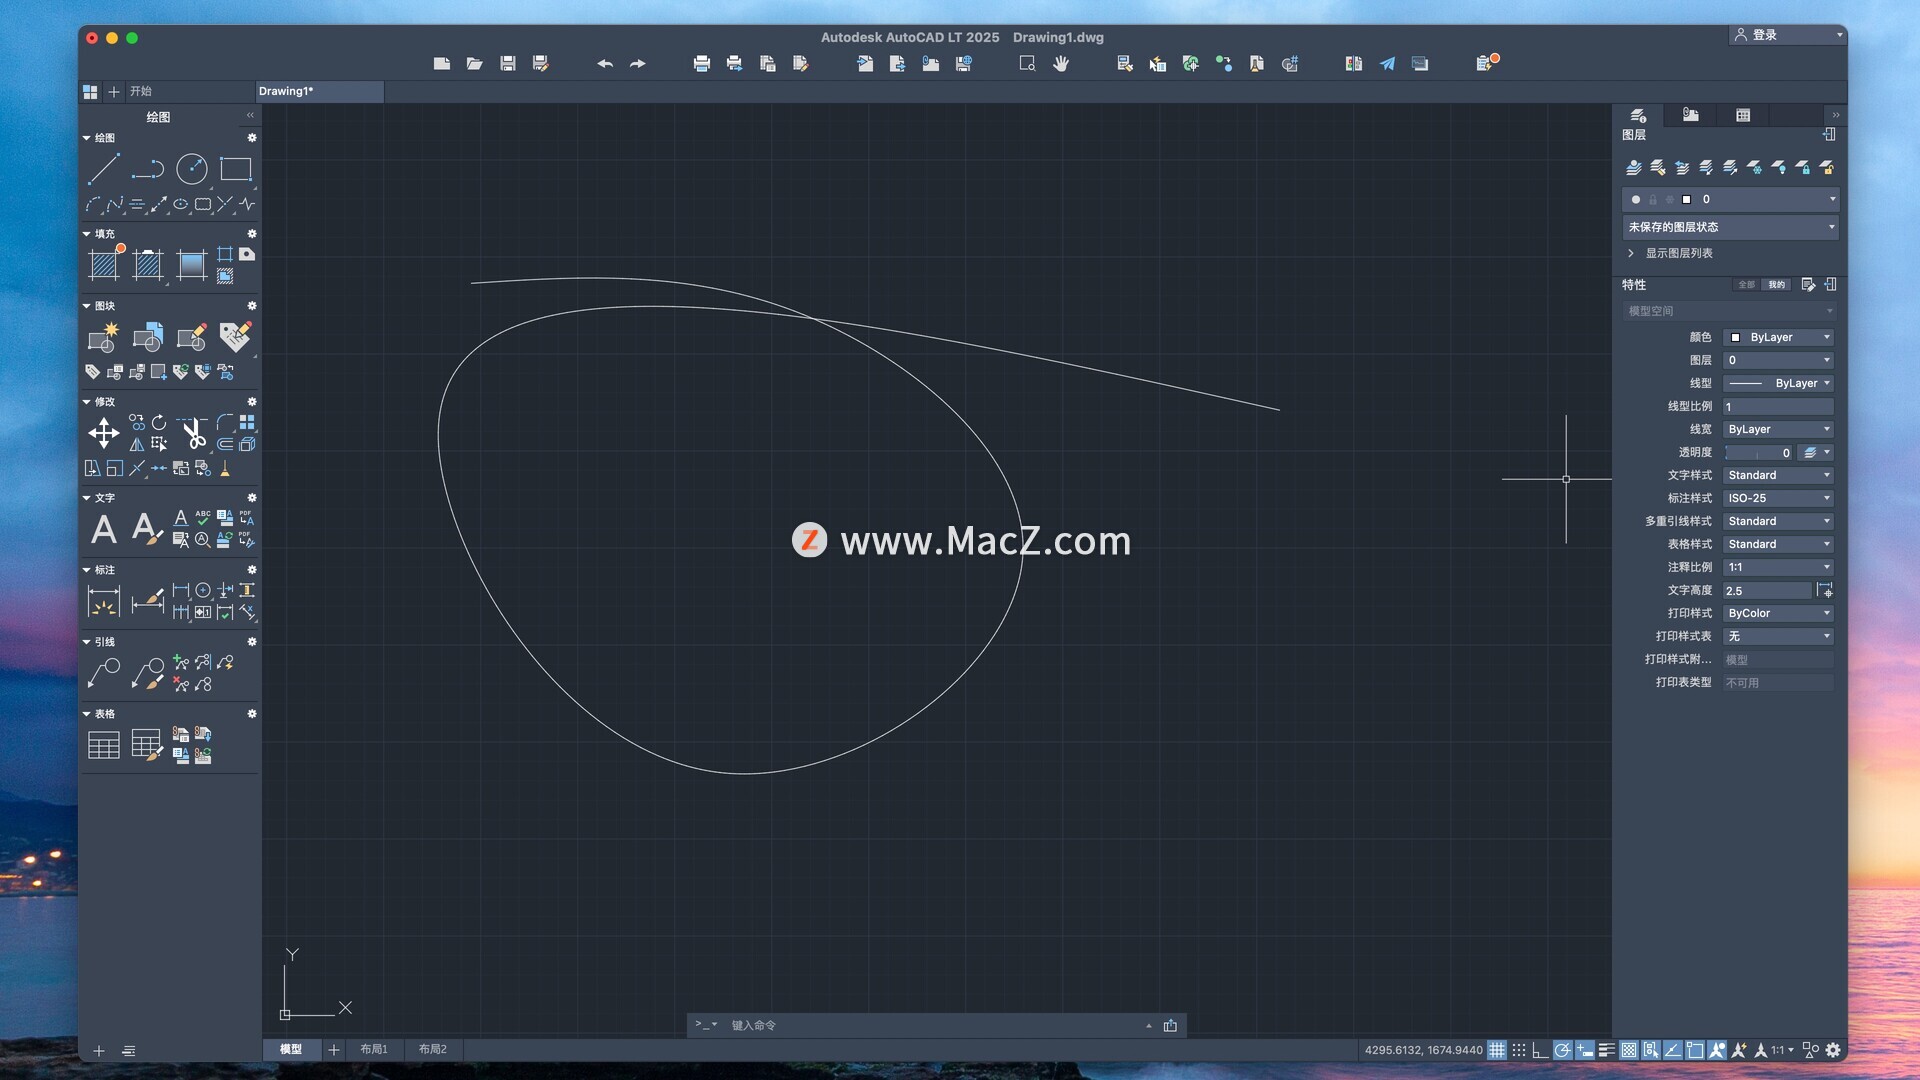Toggle grid display in status bar
Viewport: 1920px width, 1080px height.
coord(1497,1050)
